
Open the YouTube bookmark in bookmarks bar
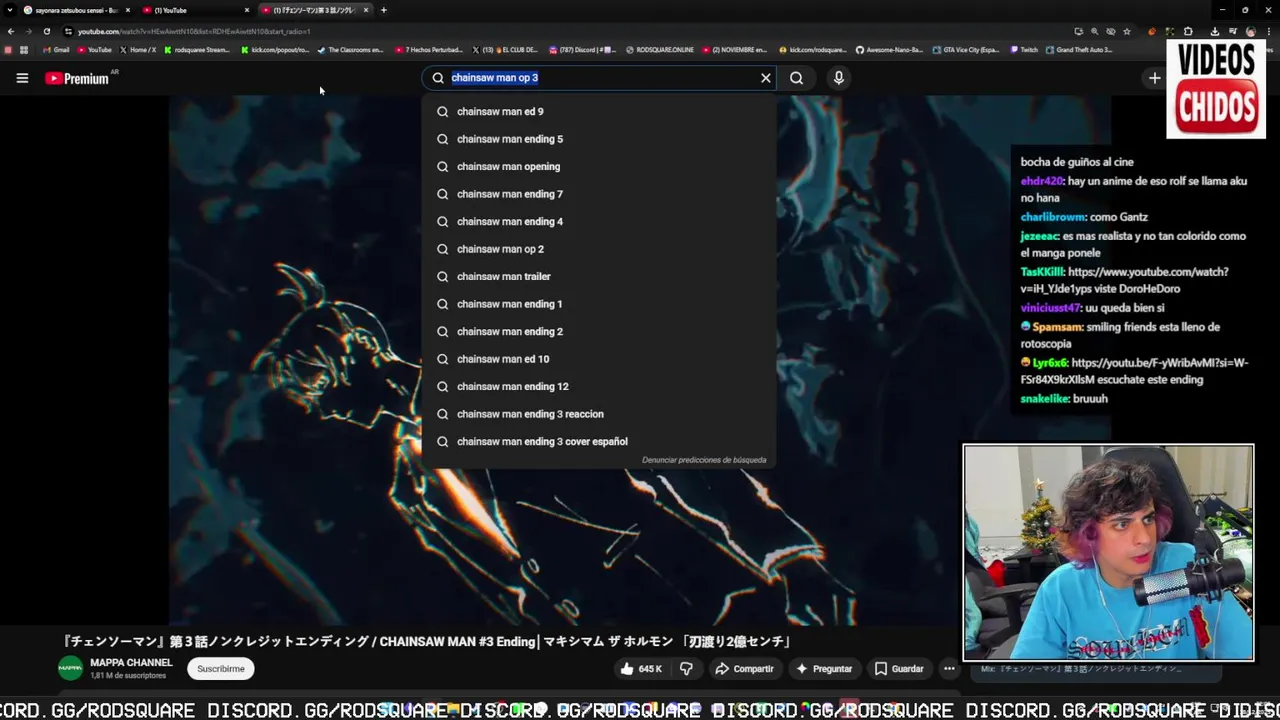[x=95, y=50]
